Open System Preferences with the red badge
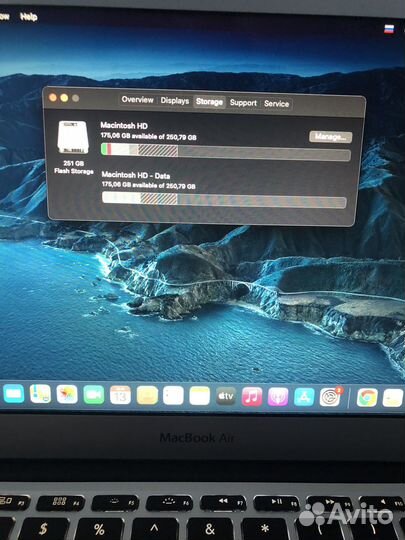This screenshot has width=405, height=540. coord(330,397)
